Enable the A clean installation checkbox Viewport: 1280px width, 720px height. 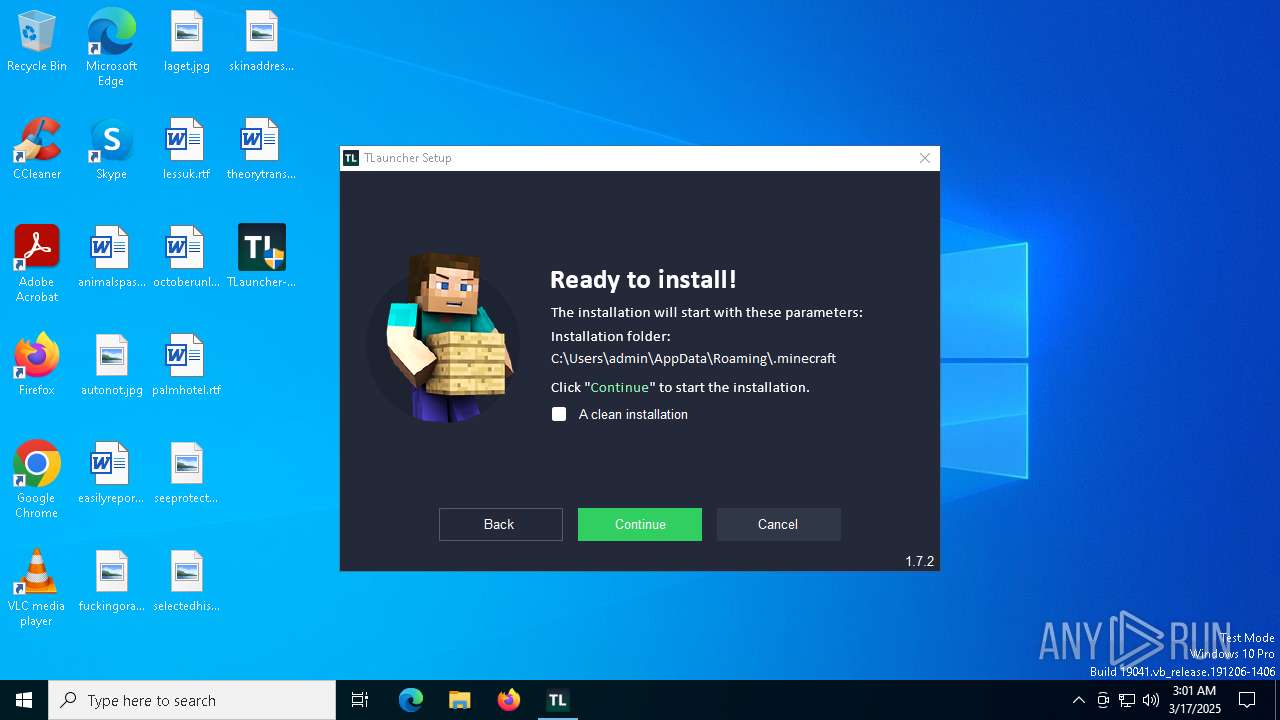[559, 414]
